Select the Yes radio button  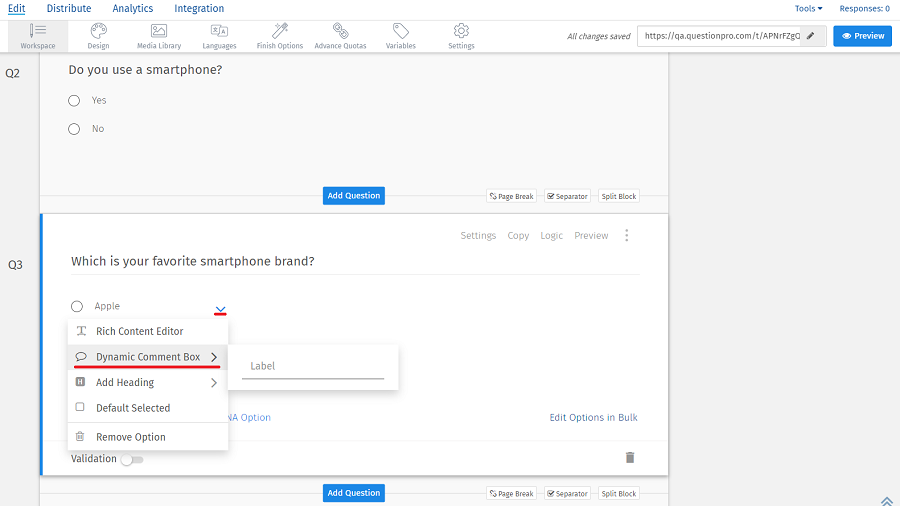coord(74,100)
